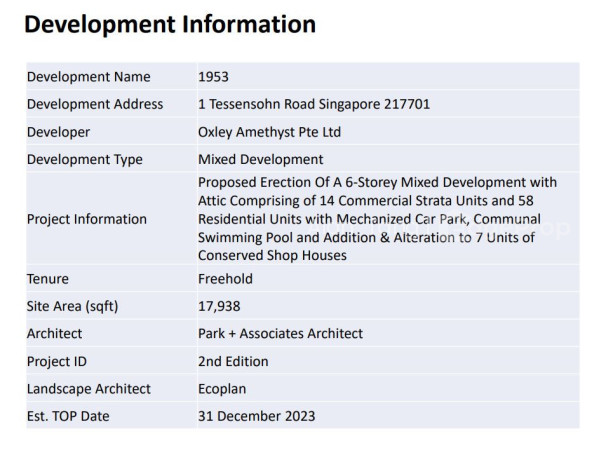Click the Freehold tenure value

[225, 279]
